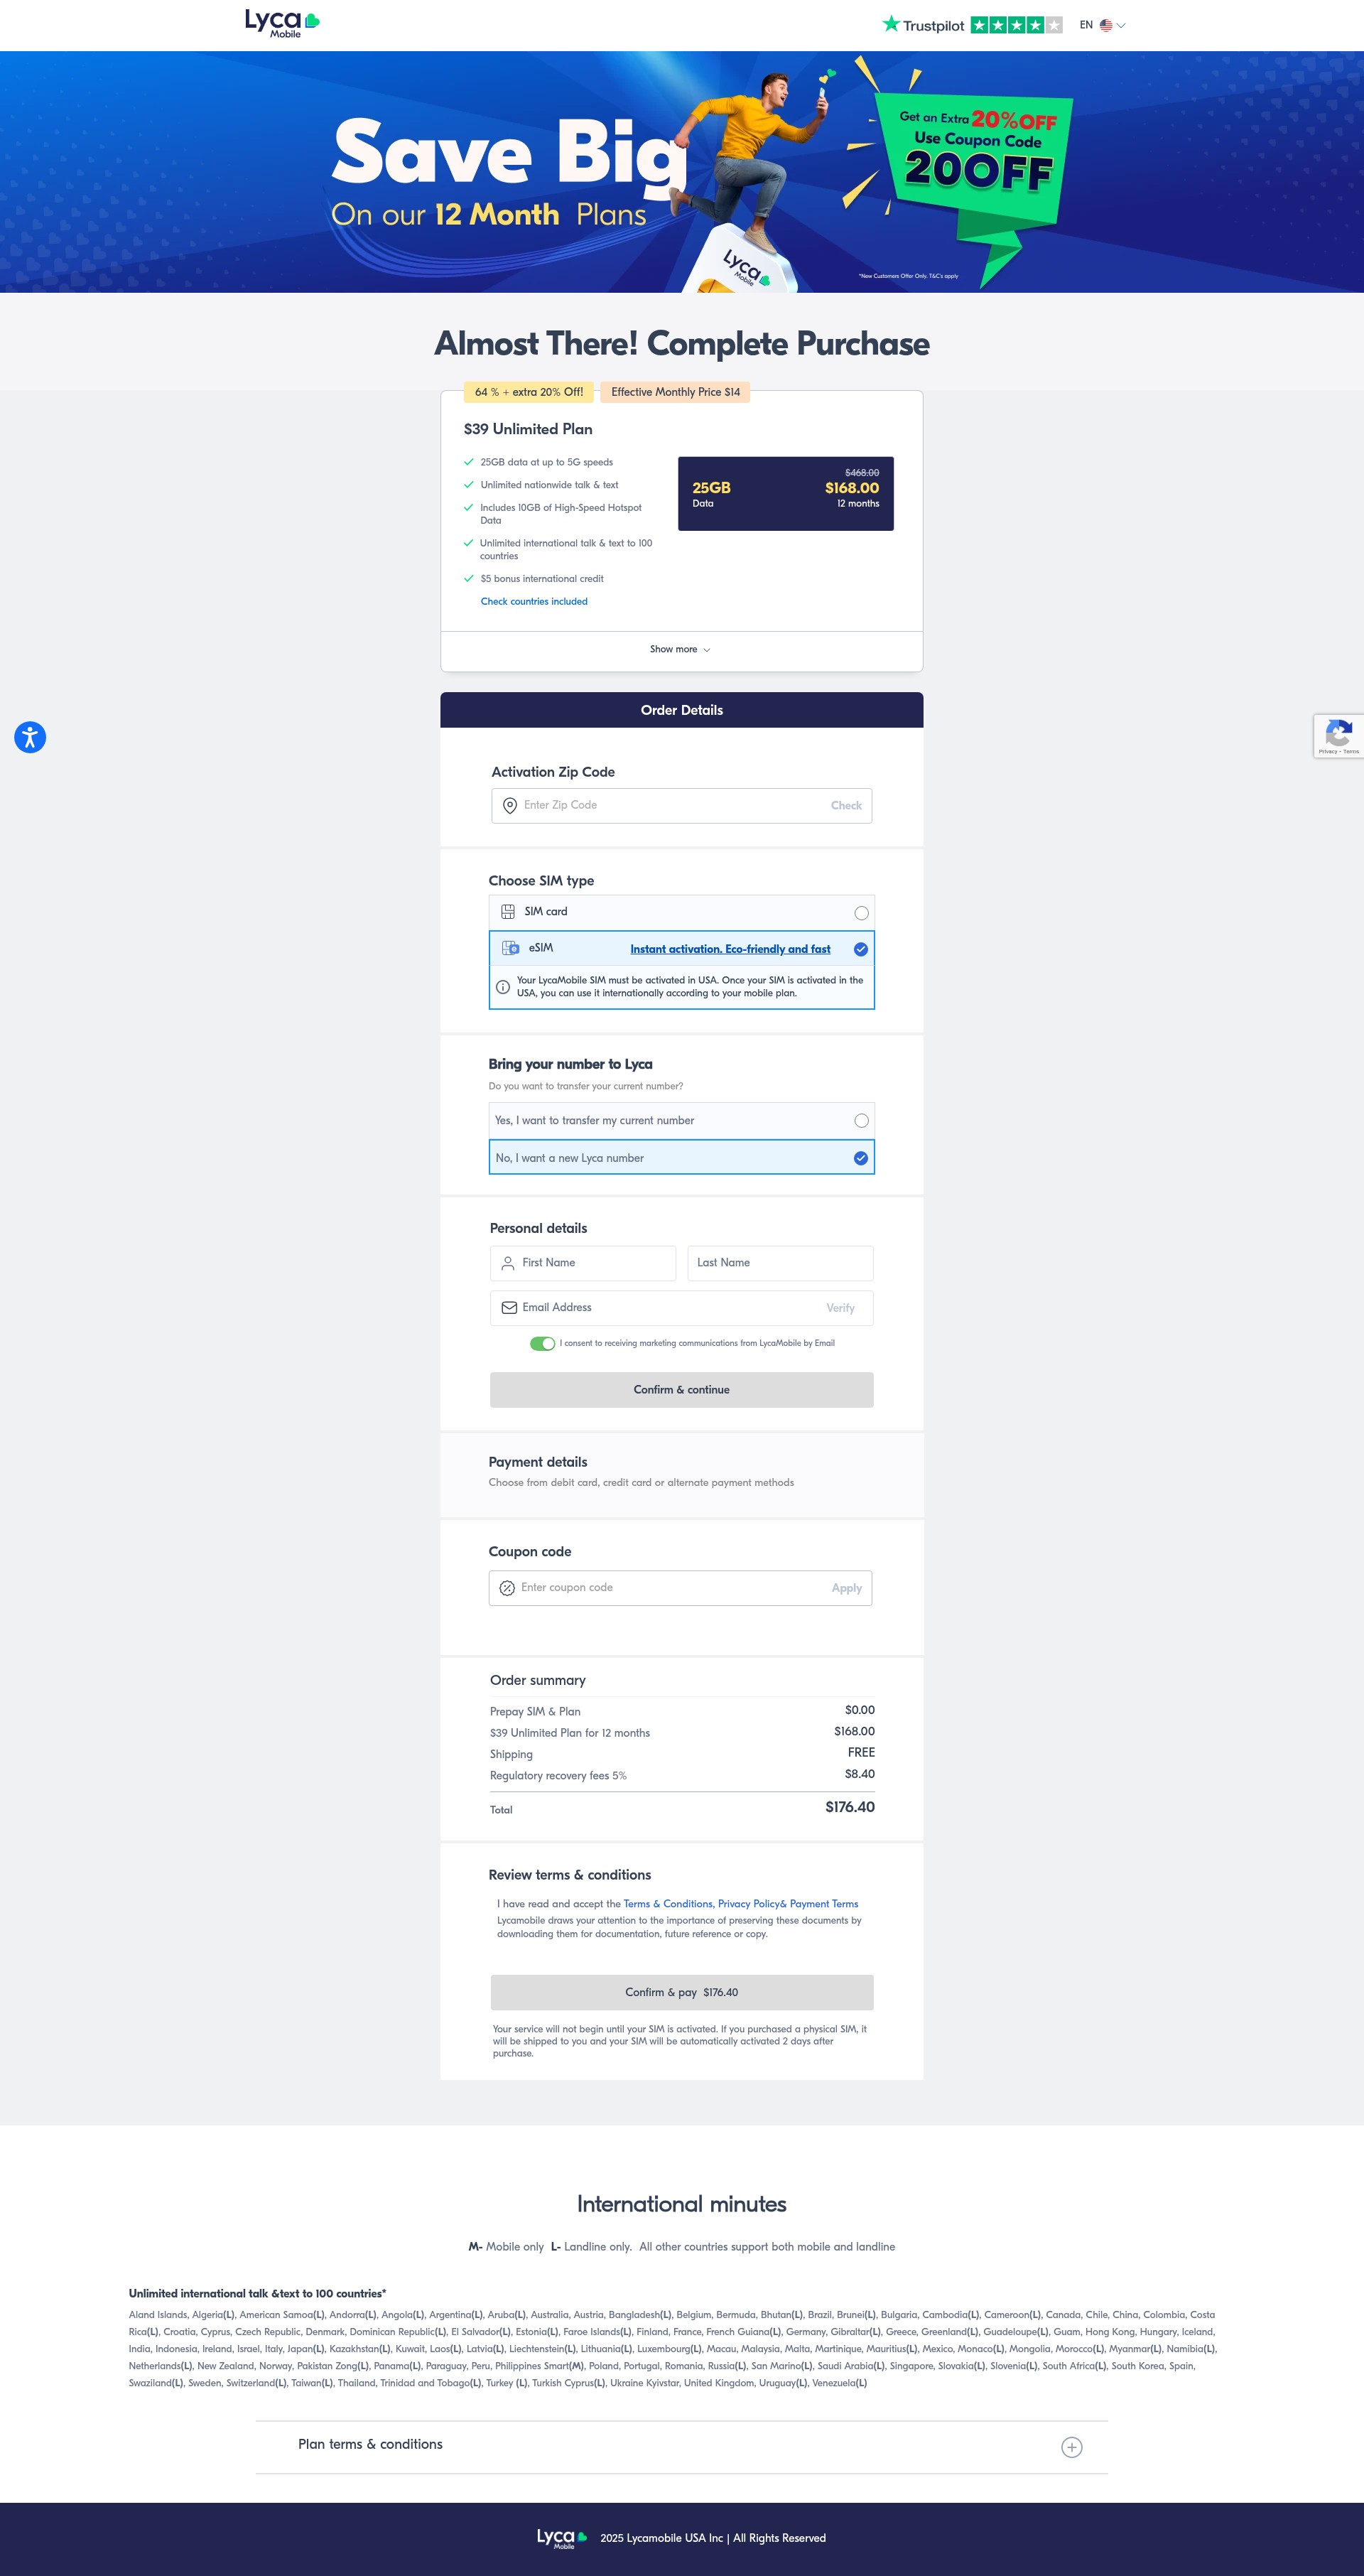Choose Yes, transfer my current number
1364x2576 pixels.
[x=682, y=1121]
